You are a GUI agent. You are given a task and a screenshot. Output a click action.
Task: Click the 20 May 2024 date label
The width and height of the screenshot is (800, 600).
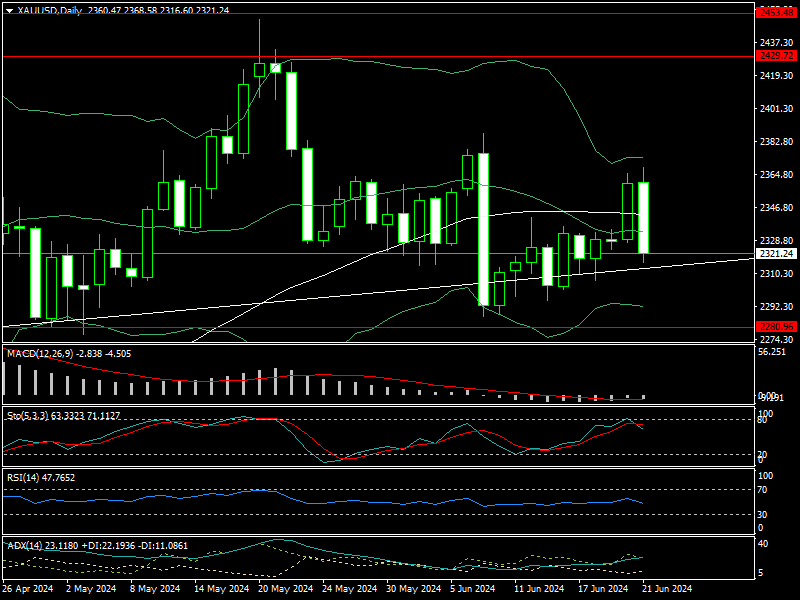click(286, 589)
